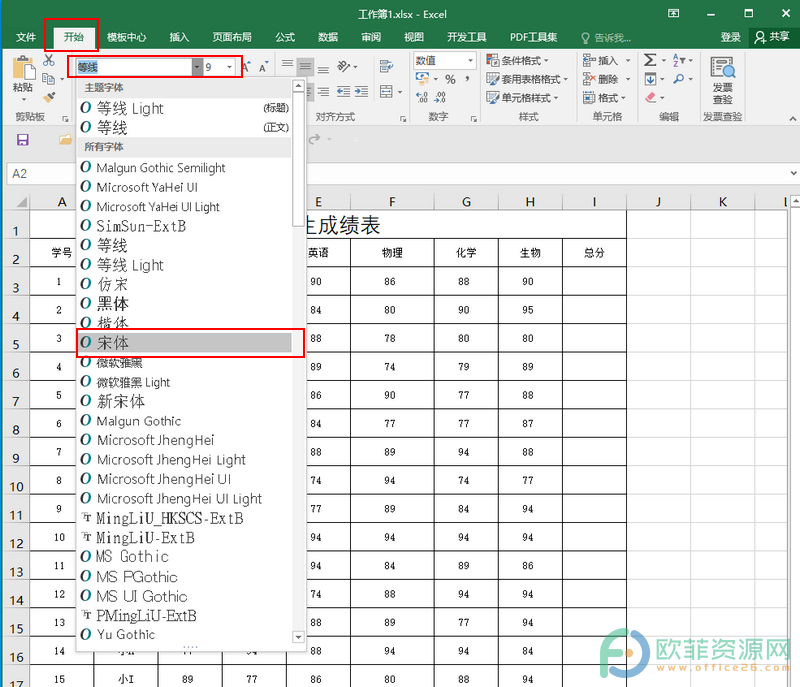Select column G header

click(x=466, y=202)
